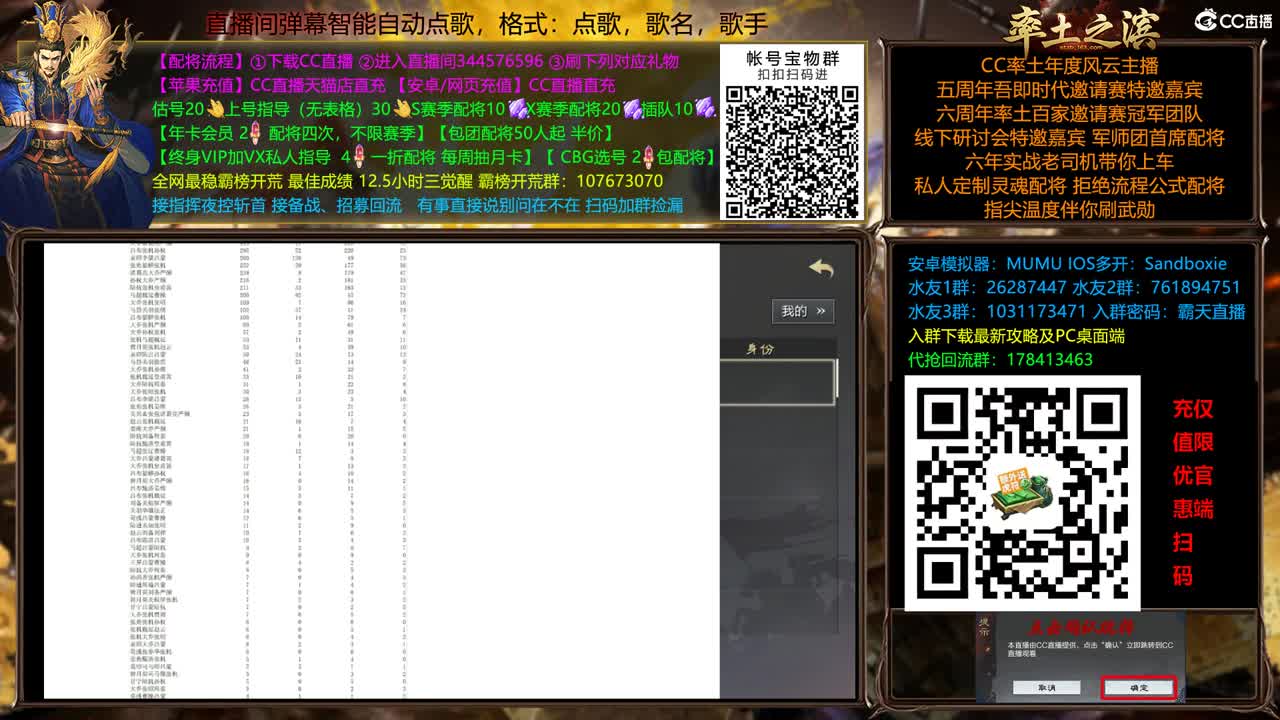Click the 六年实战老司机带你上车 text
The image size is (1280, 720).
(x=1069, y=162)
